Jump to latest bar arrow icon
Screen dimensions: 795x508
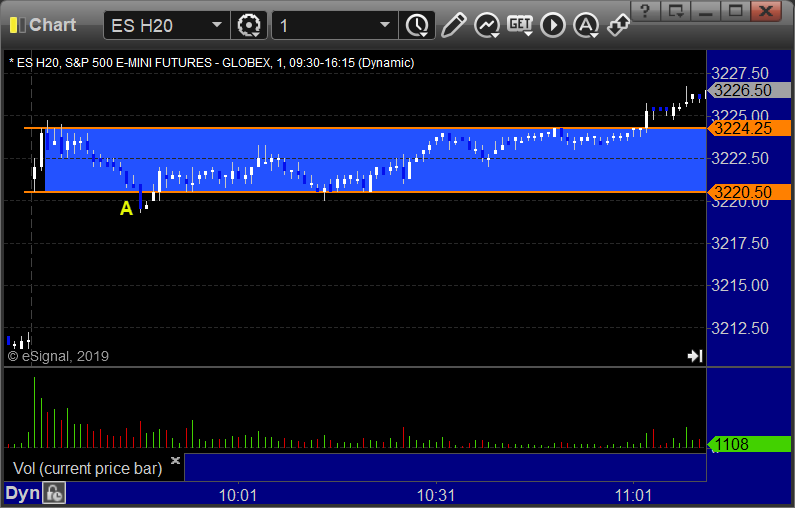tap(695, 356)
